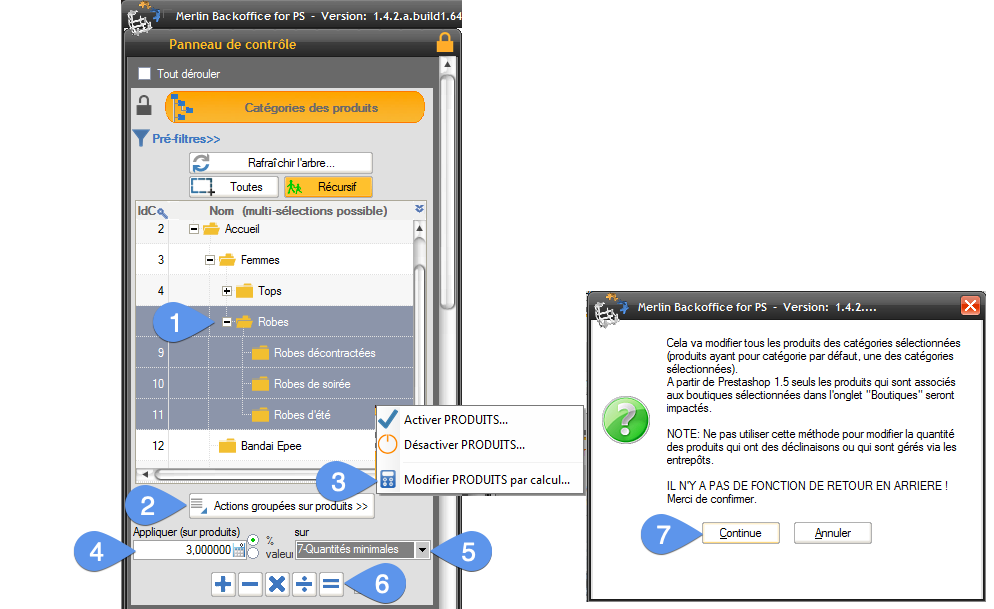This screenshot has height=609, width=994.
Task: Select the valeur radio button
Action: click(253, 553)
